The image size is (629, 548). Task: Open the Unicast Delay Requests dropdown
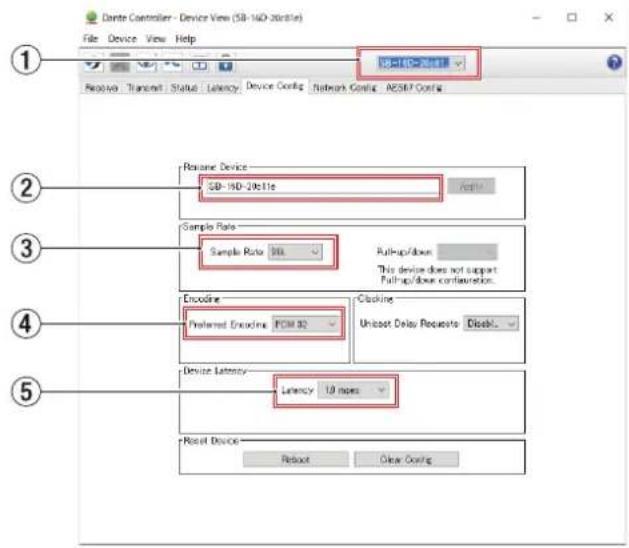coord(491,324)
